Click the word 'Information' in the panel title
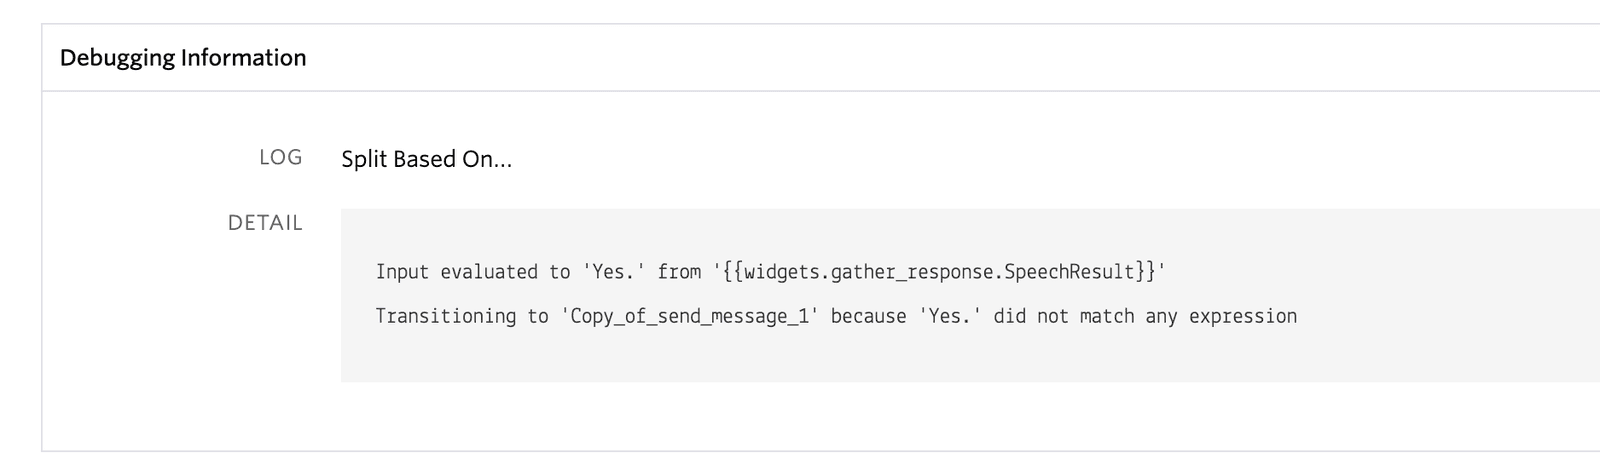The image size is (1600, 470). coord(243,58)
